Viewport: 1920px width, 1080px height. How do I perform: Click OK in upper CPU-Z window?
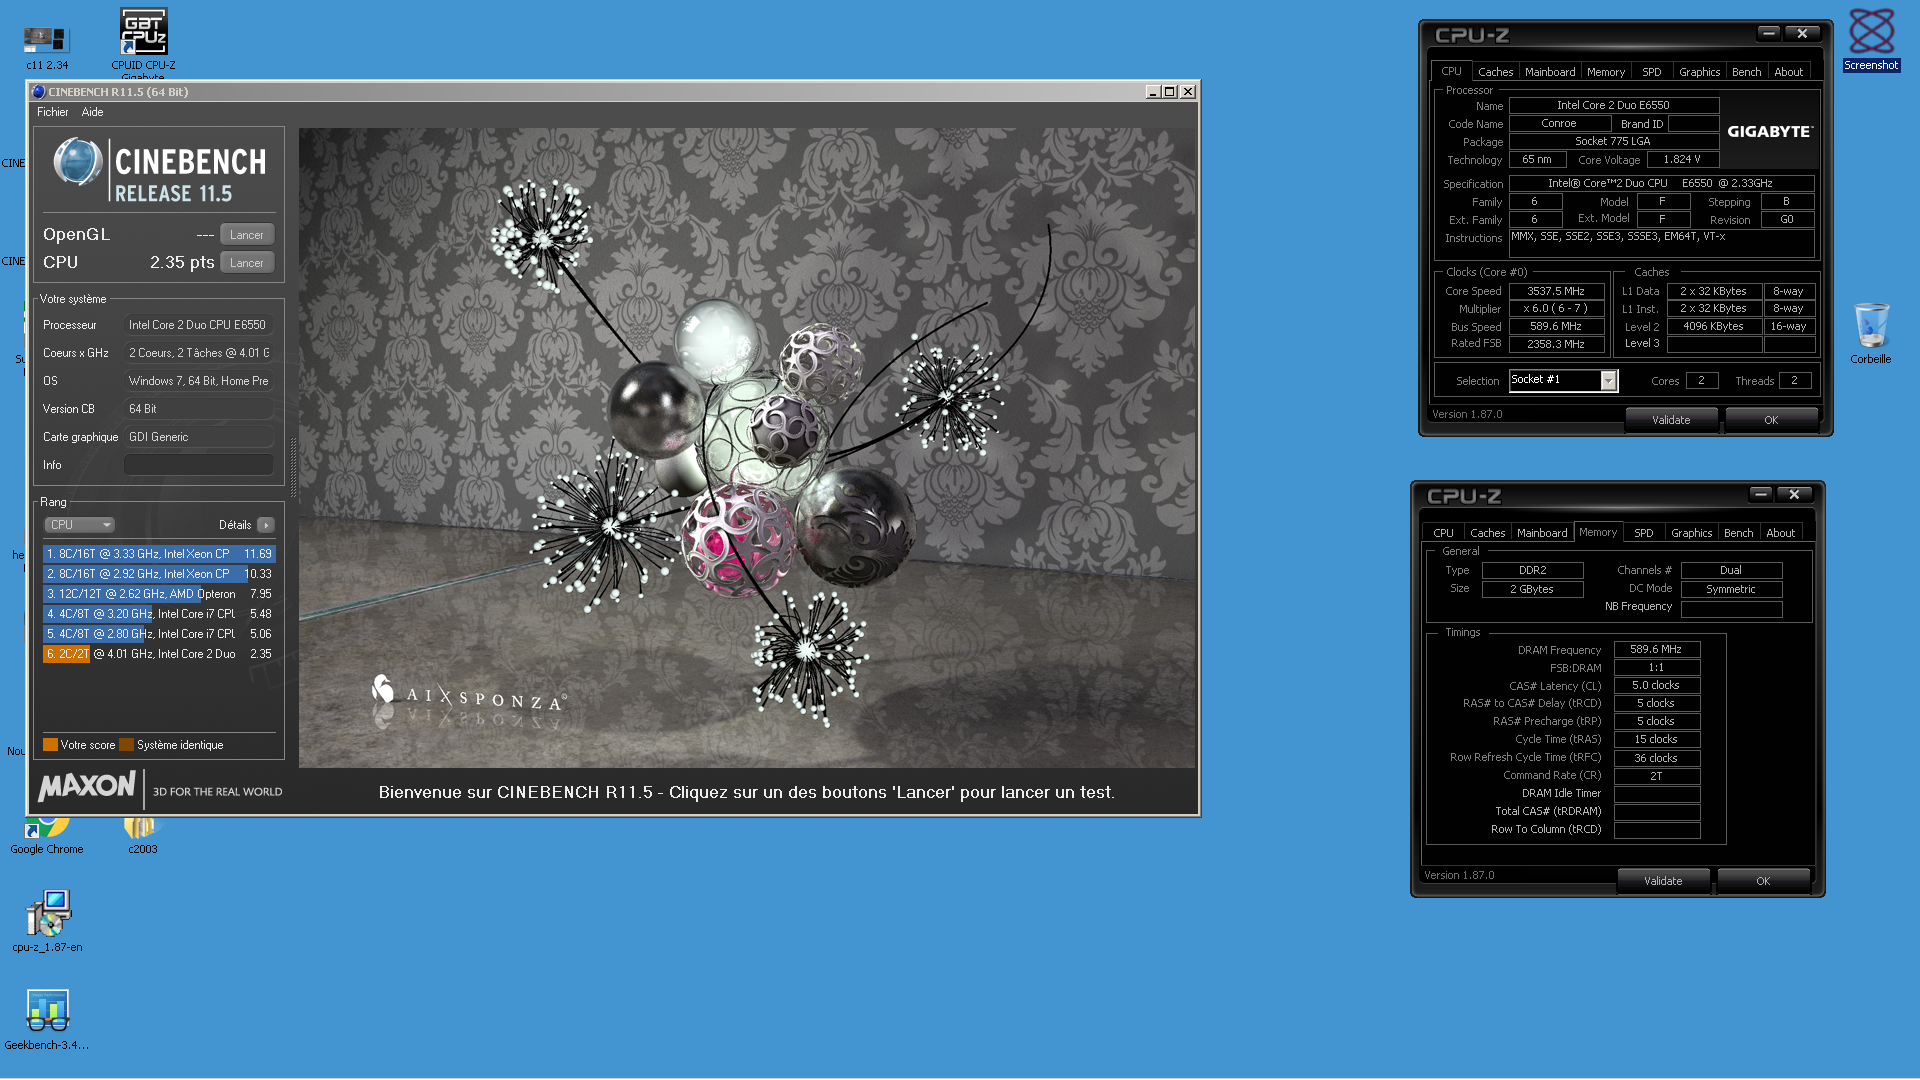tap(1771, 420)
